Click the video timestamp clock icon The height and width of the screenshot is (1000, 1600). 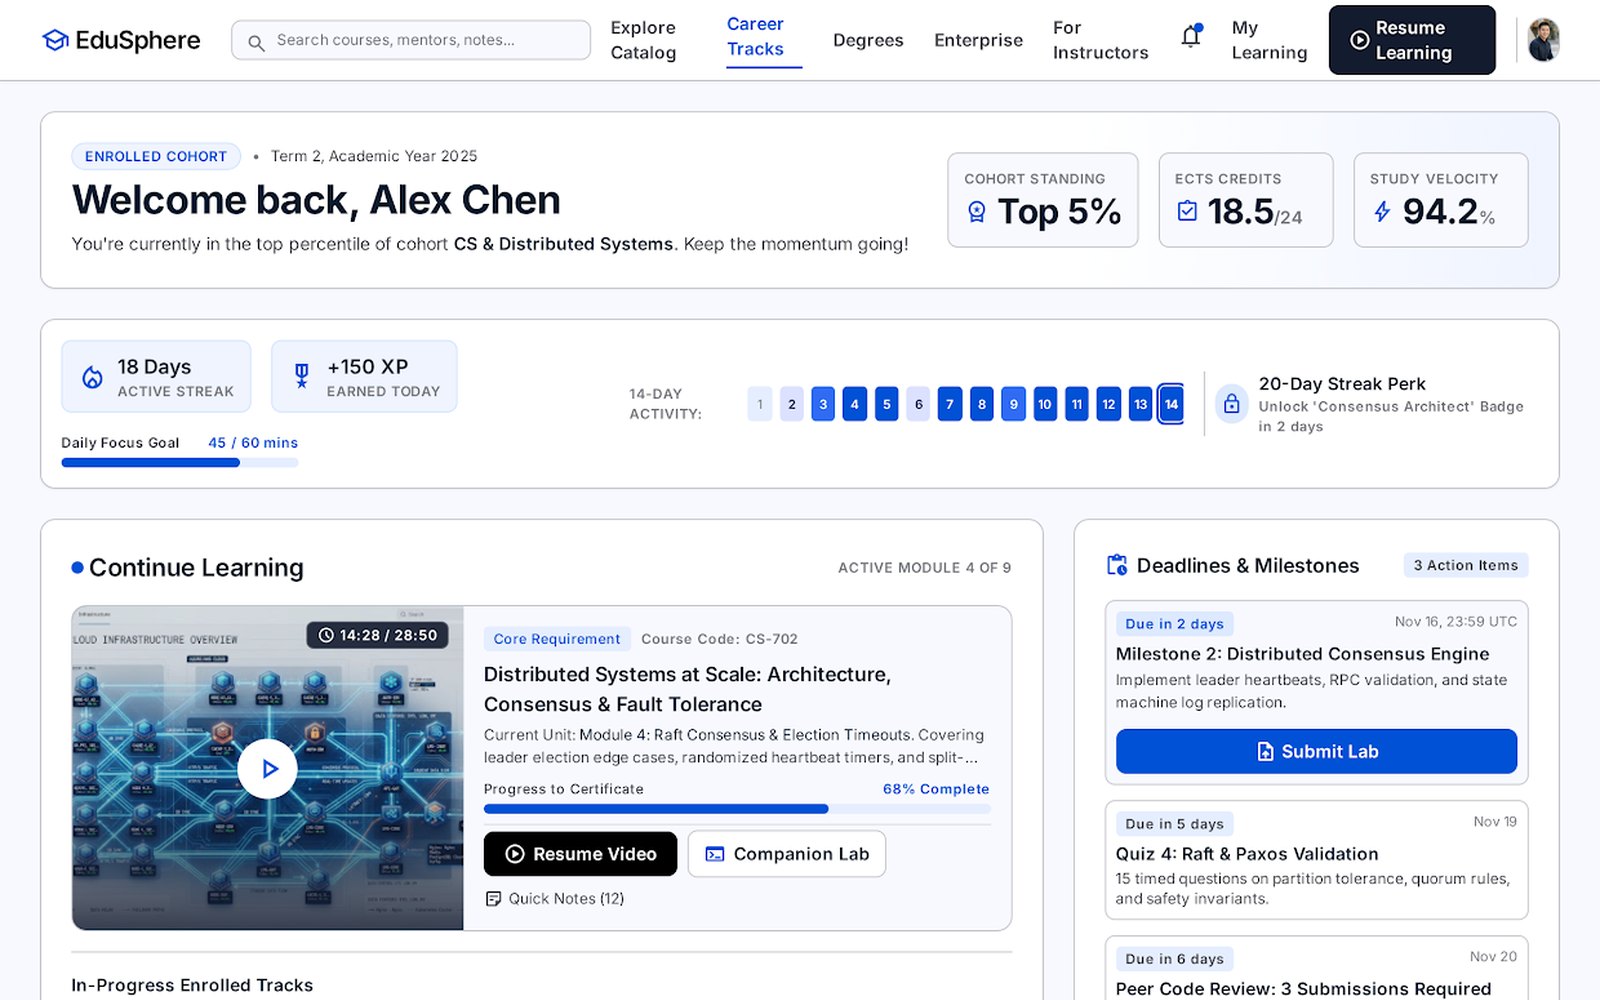[x=326, y=635]
